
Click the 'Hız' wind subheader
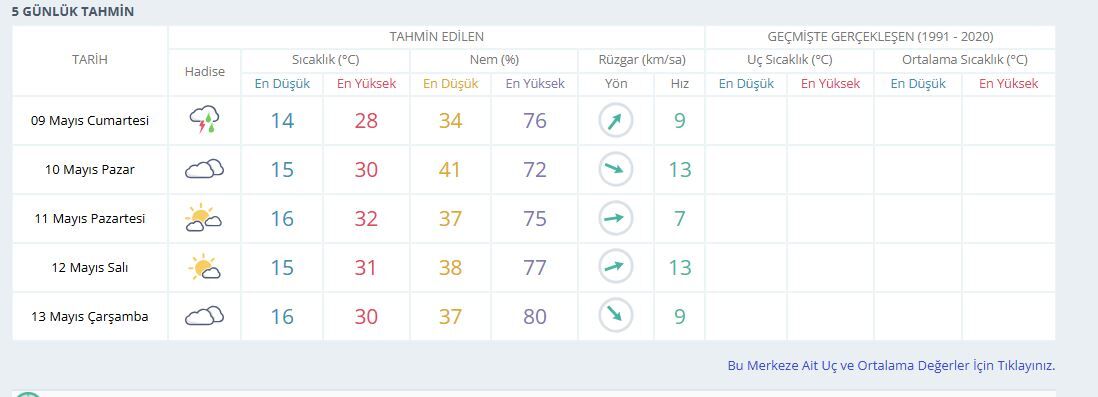tap(679, 84)
